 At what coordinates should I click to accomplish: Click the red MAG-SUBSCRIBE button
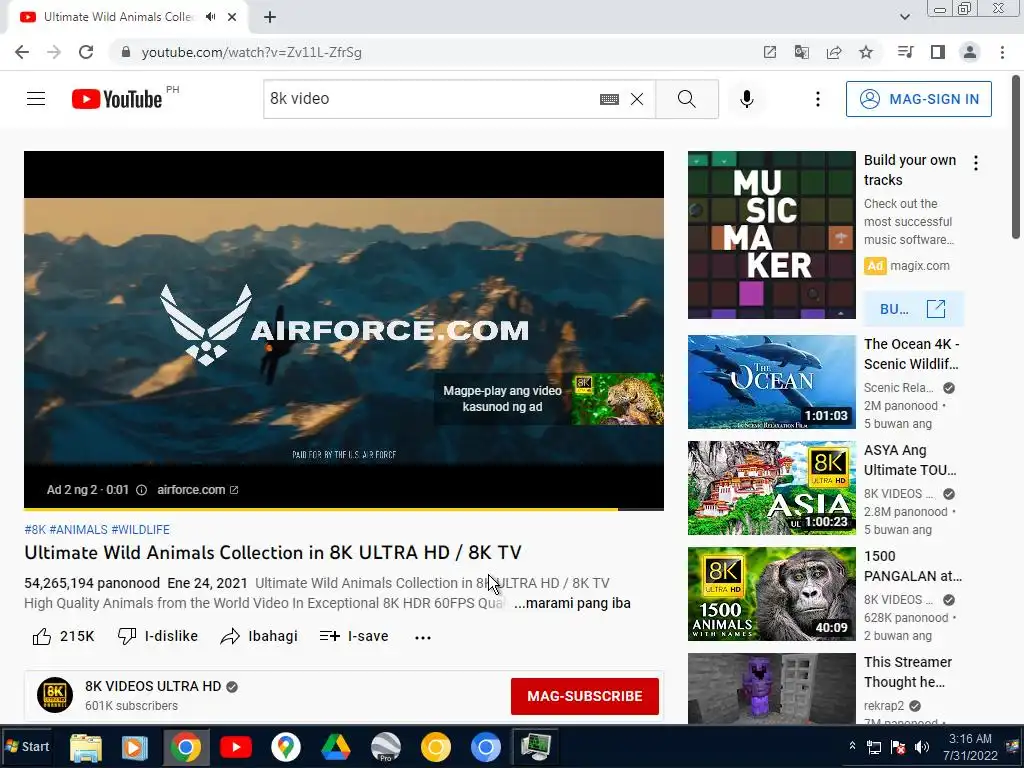click(x=584, y=696)
